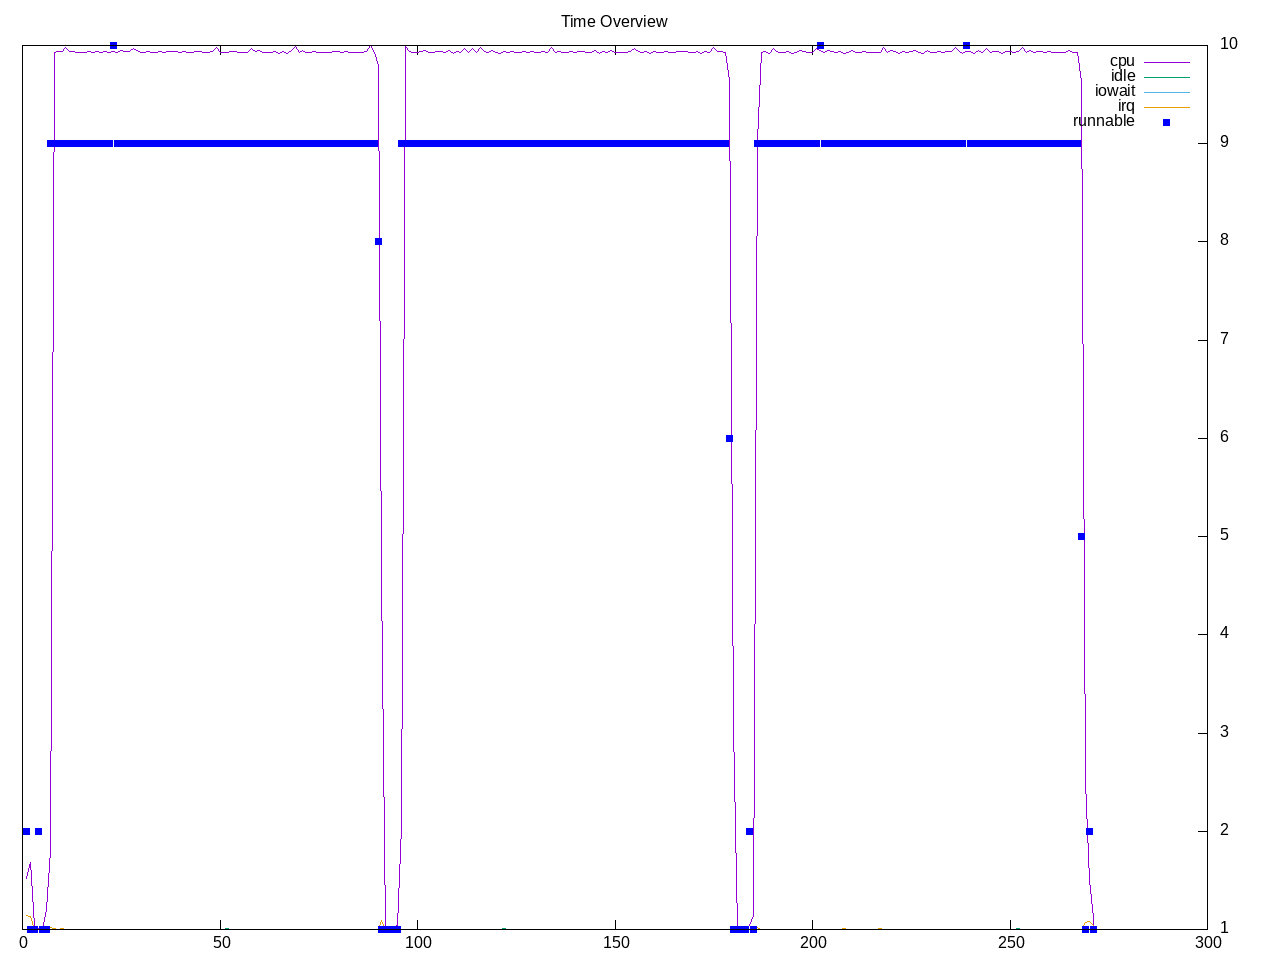Viewport: 1280px width, 960px height.
Task: Click the y-axis tick label 7
Action: [x=1224, y=339]
